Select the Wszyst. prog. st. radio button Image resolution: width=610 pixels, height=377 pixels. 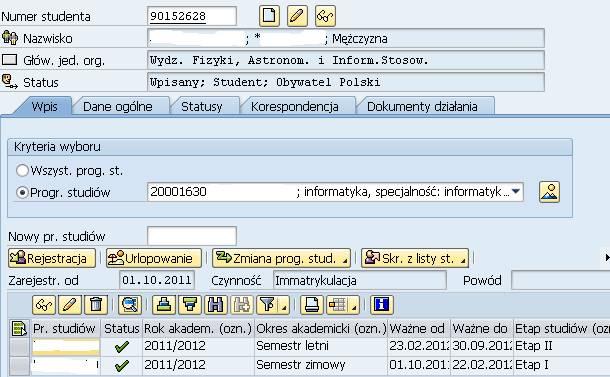pos(22,170)
